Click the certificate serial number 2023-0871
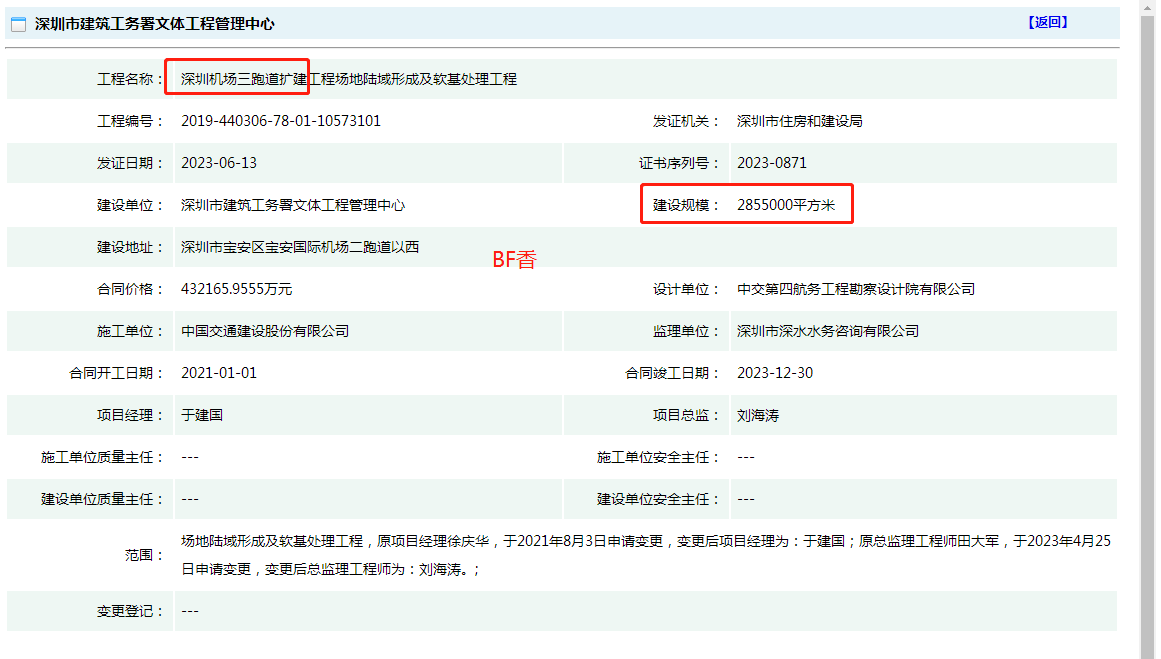Viewport: 1161px width, 659px height. (x=771, y=163)
